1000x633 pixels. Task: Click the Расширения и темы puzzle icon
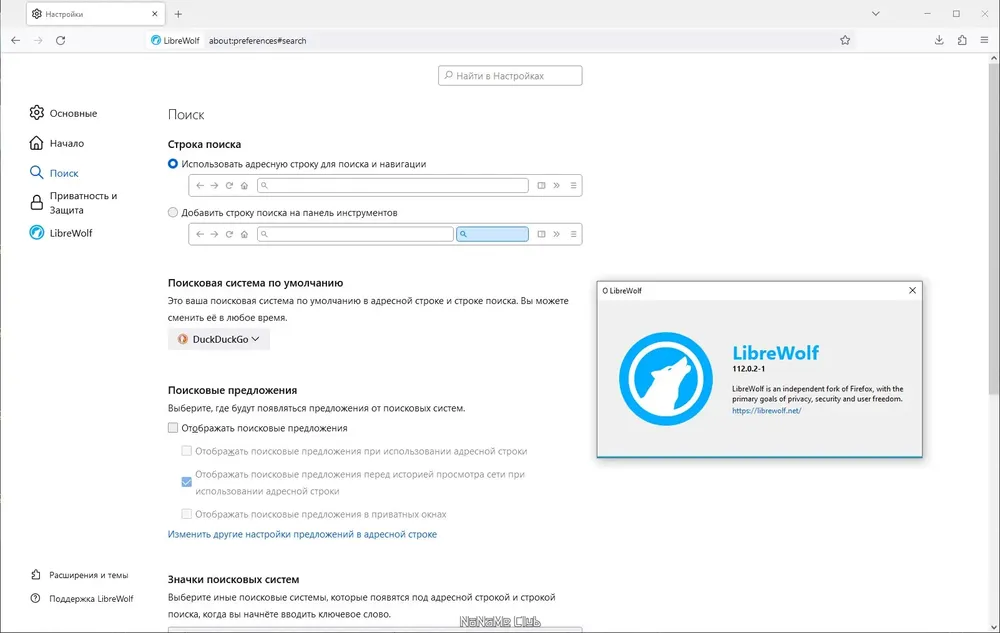pyautogui.click(x=36, y=575)
